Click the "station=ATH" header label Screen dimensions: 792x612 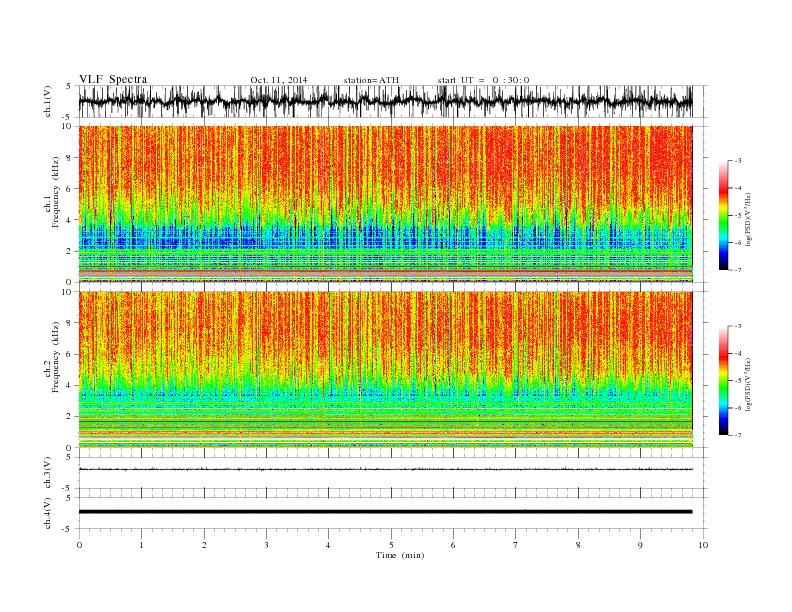[x=371, y=80]
